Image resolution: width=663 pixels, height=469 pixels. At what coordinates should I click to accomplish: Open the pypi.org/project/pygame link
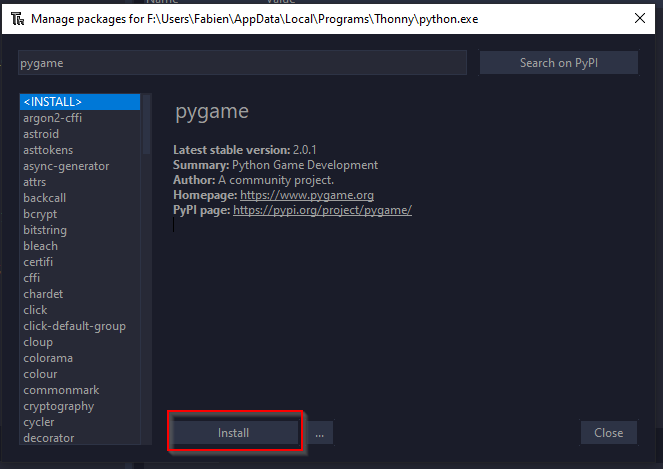click(x=322, y=210)
